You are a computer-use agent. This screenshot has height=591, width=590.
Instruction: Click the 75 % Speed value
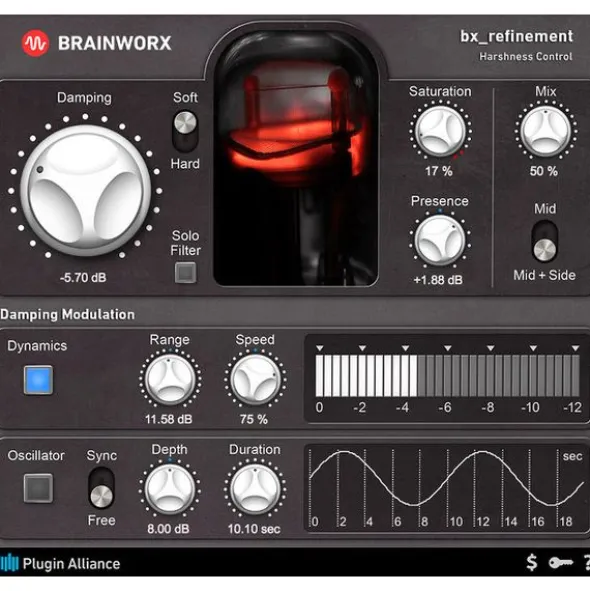point(254,419)
